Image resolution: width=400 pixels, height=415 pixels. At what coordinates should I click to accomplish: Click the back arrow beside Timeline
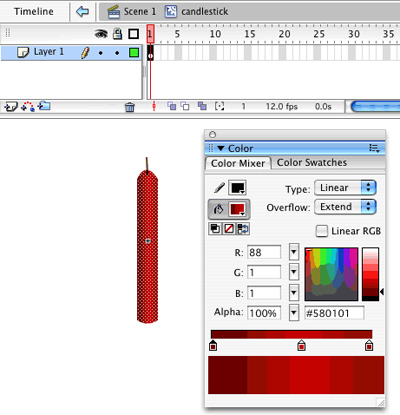(x=82, y=12)
